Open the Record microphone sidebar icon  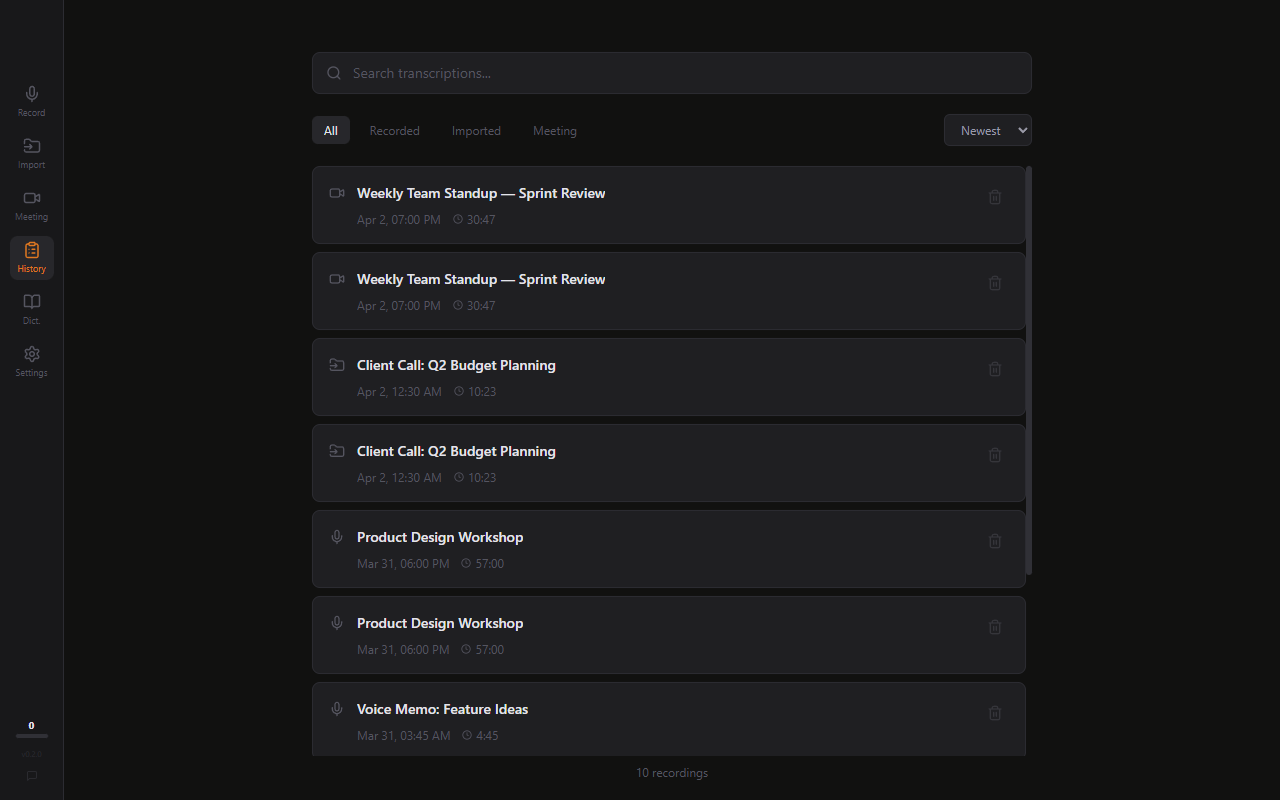pyautogui.click(x=32, y=101)
